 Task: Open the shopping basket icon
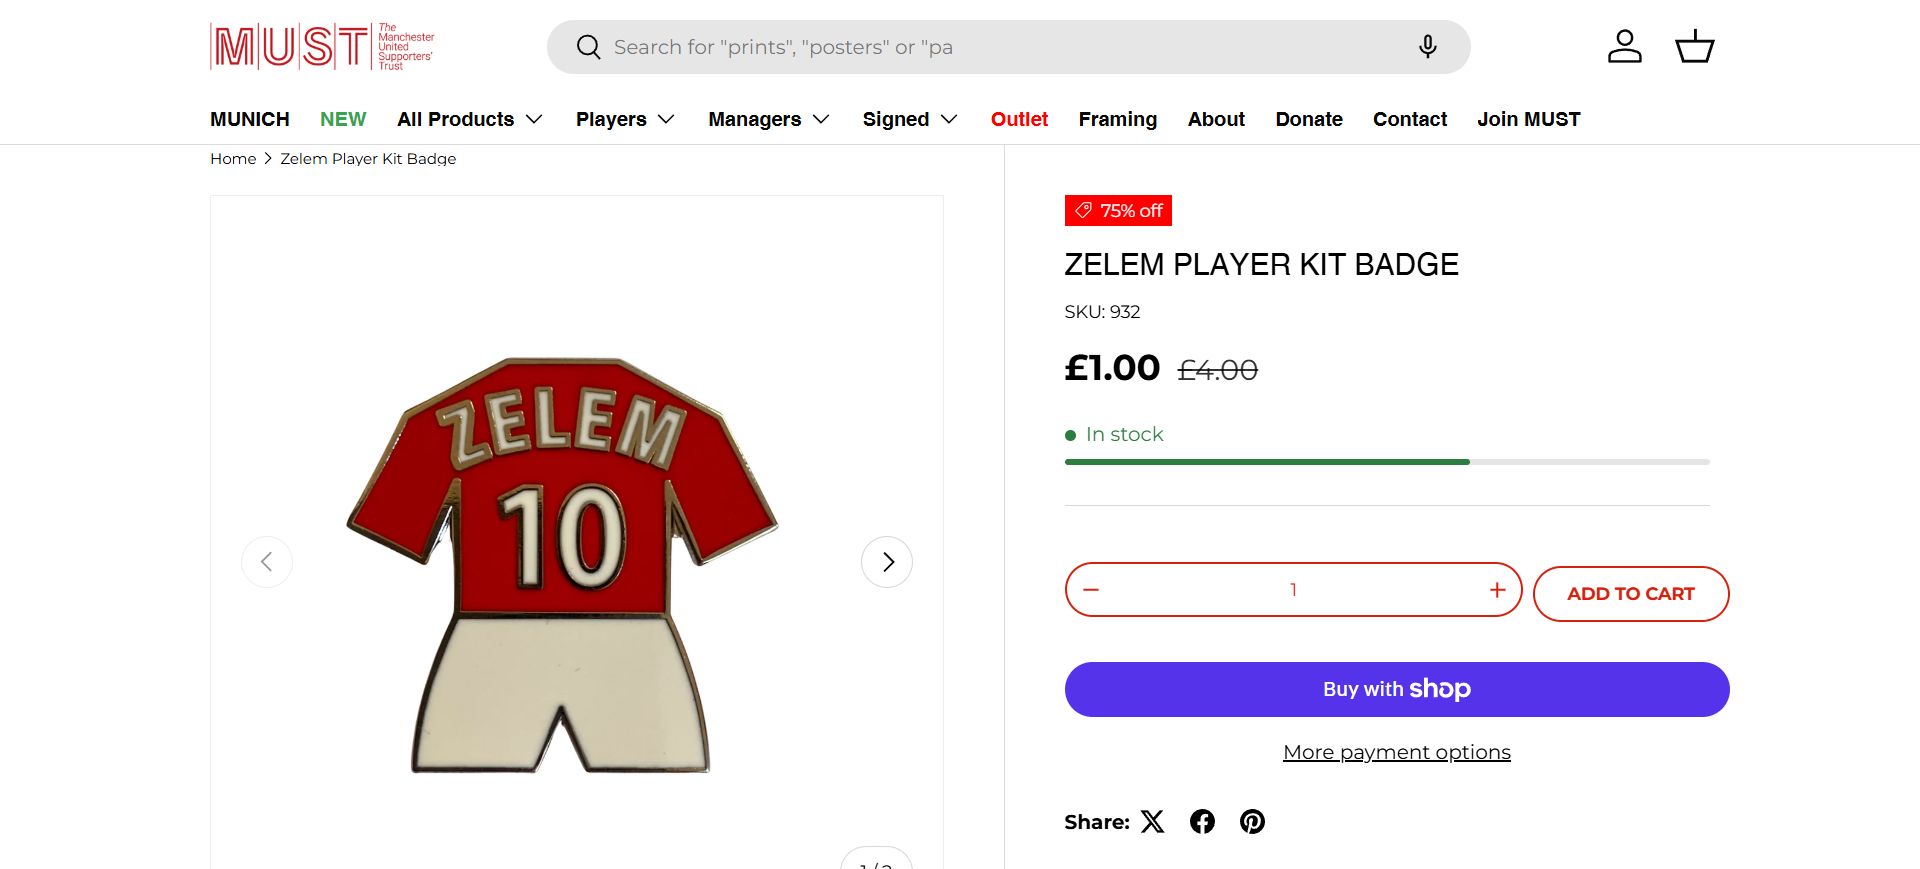1694,47
